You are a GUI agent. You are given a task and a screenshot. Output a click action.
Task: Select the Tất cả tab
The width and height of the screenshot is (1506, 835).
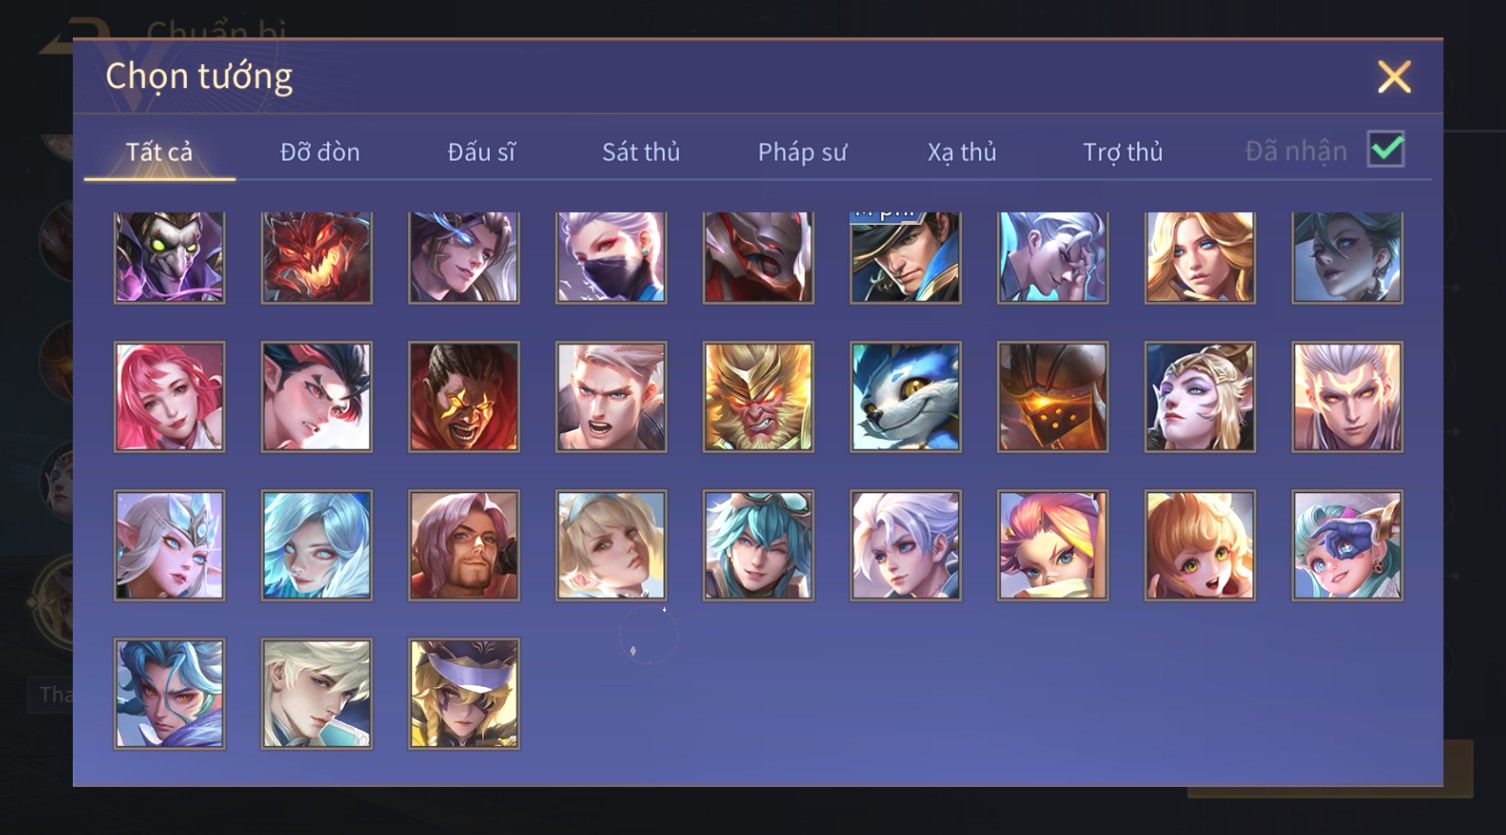[x=159, y=152]
